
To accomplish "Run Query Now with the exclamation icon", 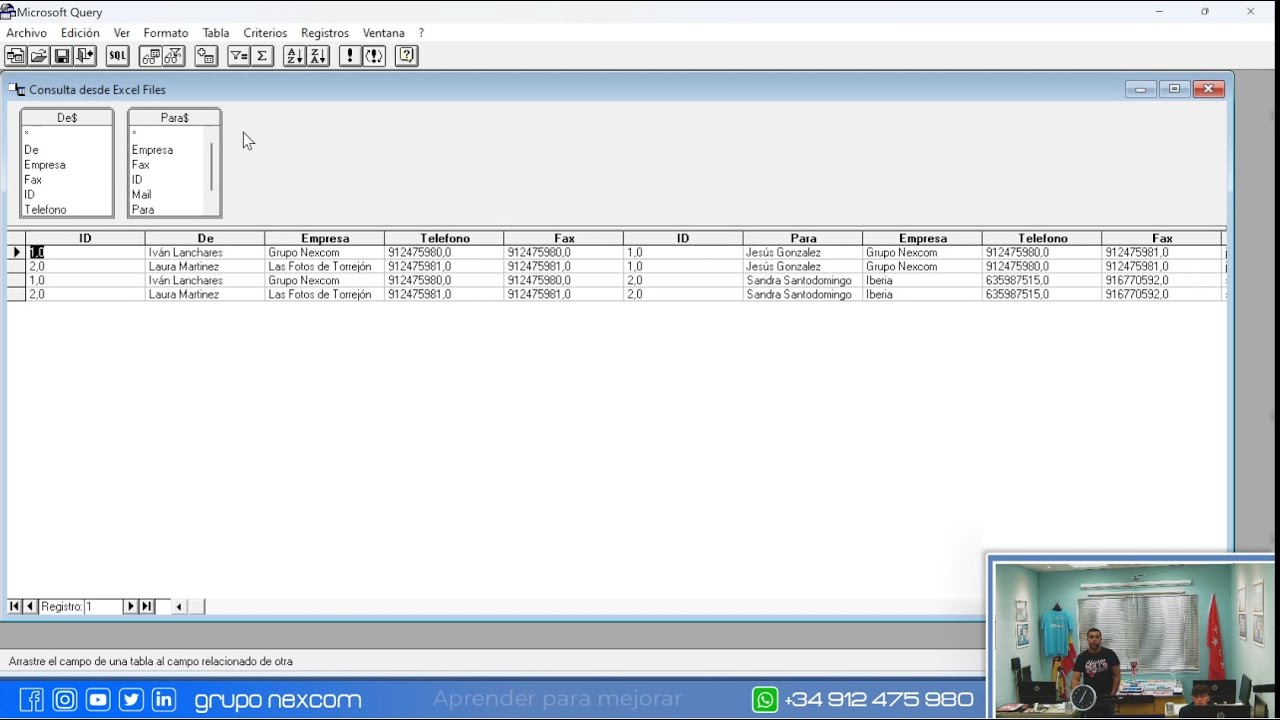I will (x=350, y=56).
